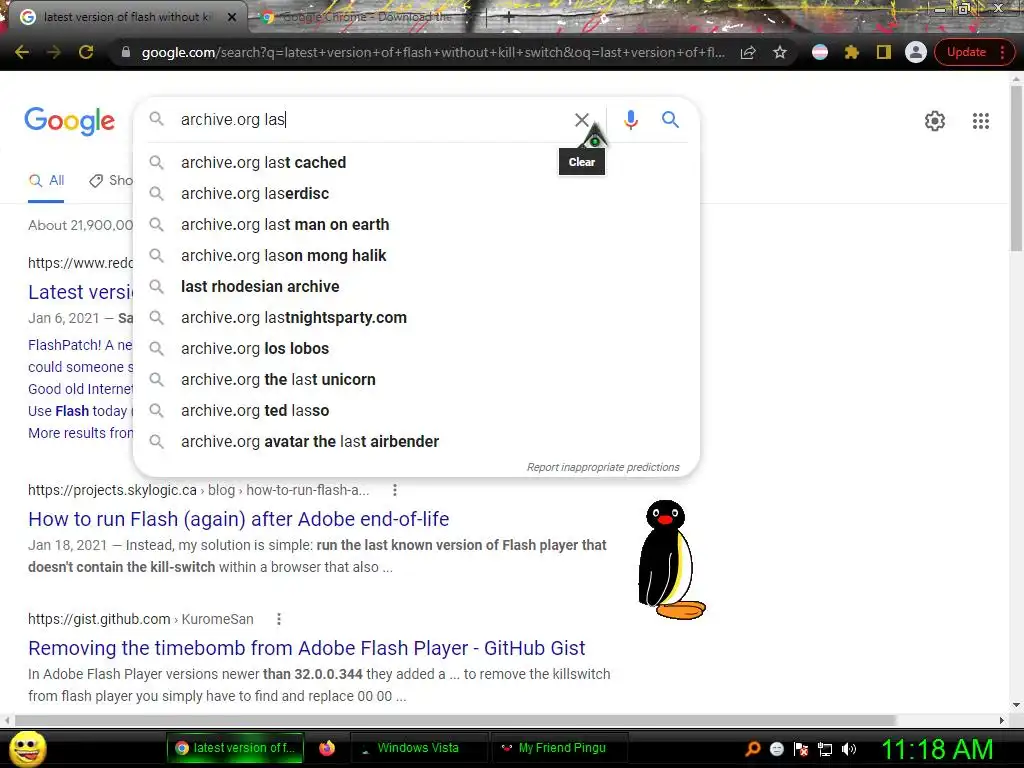
Task: Click the orange search tray icon
Action: (x=753, y=749)
